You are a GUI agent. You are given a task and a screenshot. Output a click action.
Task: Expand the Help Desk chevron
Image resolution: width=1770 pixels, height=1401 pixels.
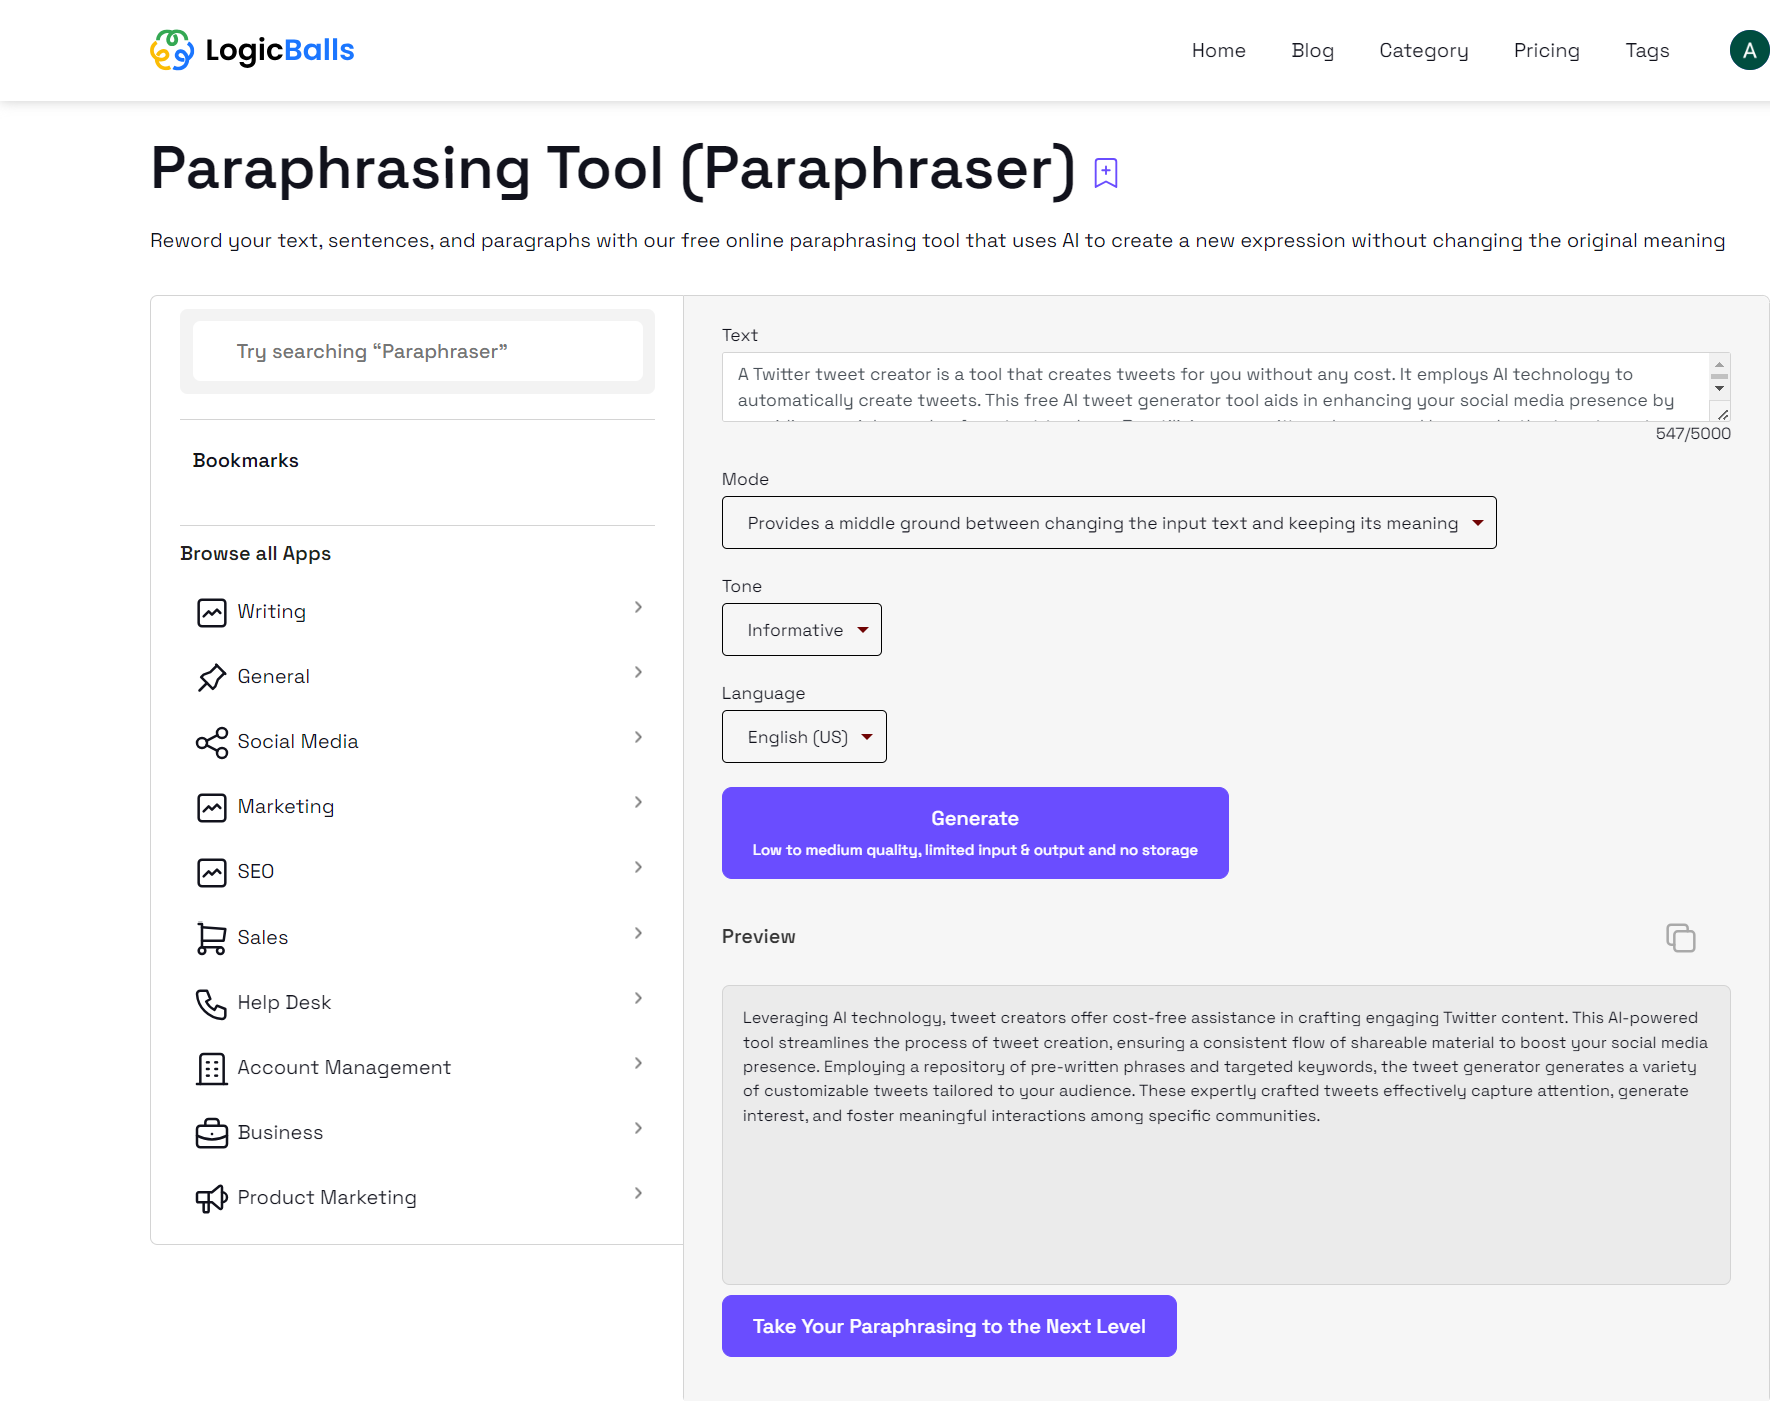pyautogui.click(x=638, y=998)
